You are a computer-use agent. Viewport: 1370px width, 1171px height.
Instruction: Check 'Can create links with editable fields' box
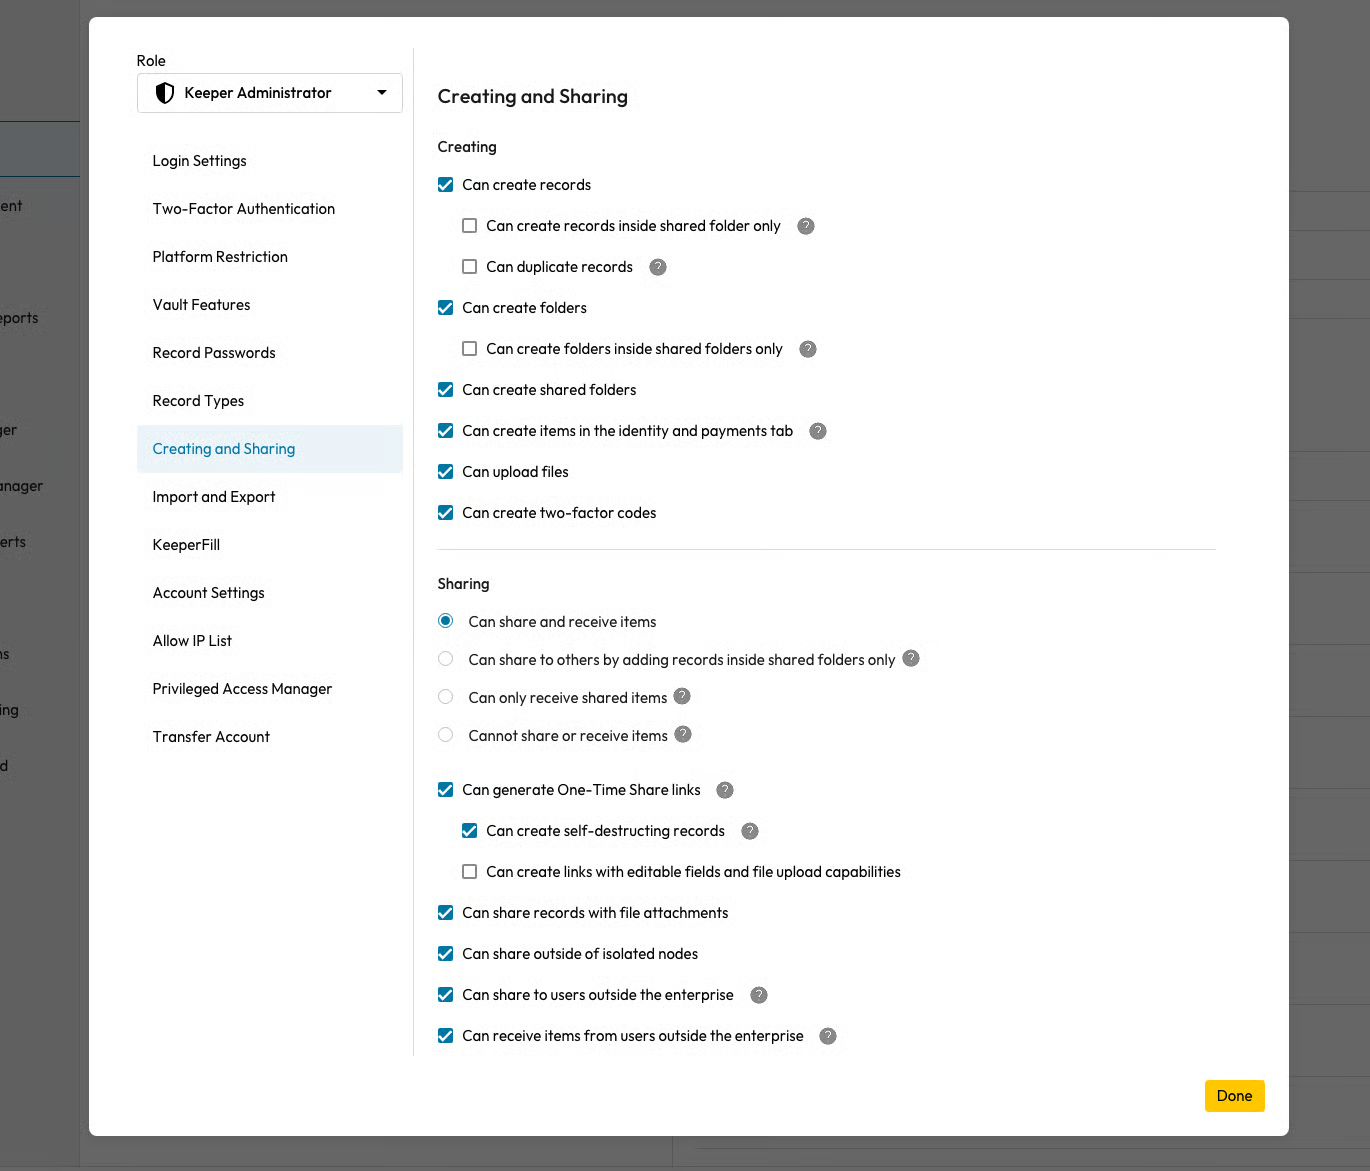click(x=470, y=872)
